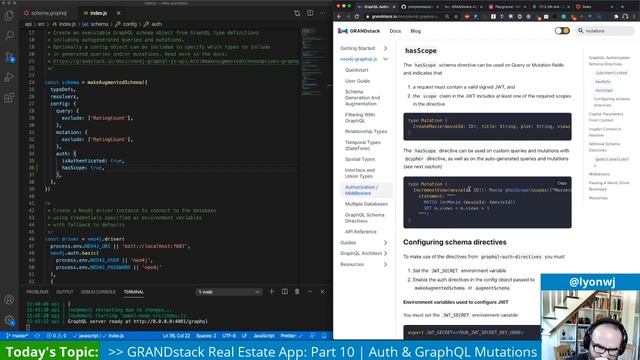Open the Extensions view icon

[x=9, y=98]
